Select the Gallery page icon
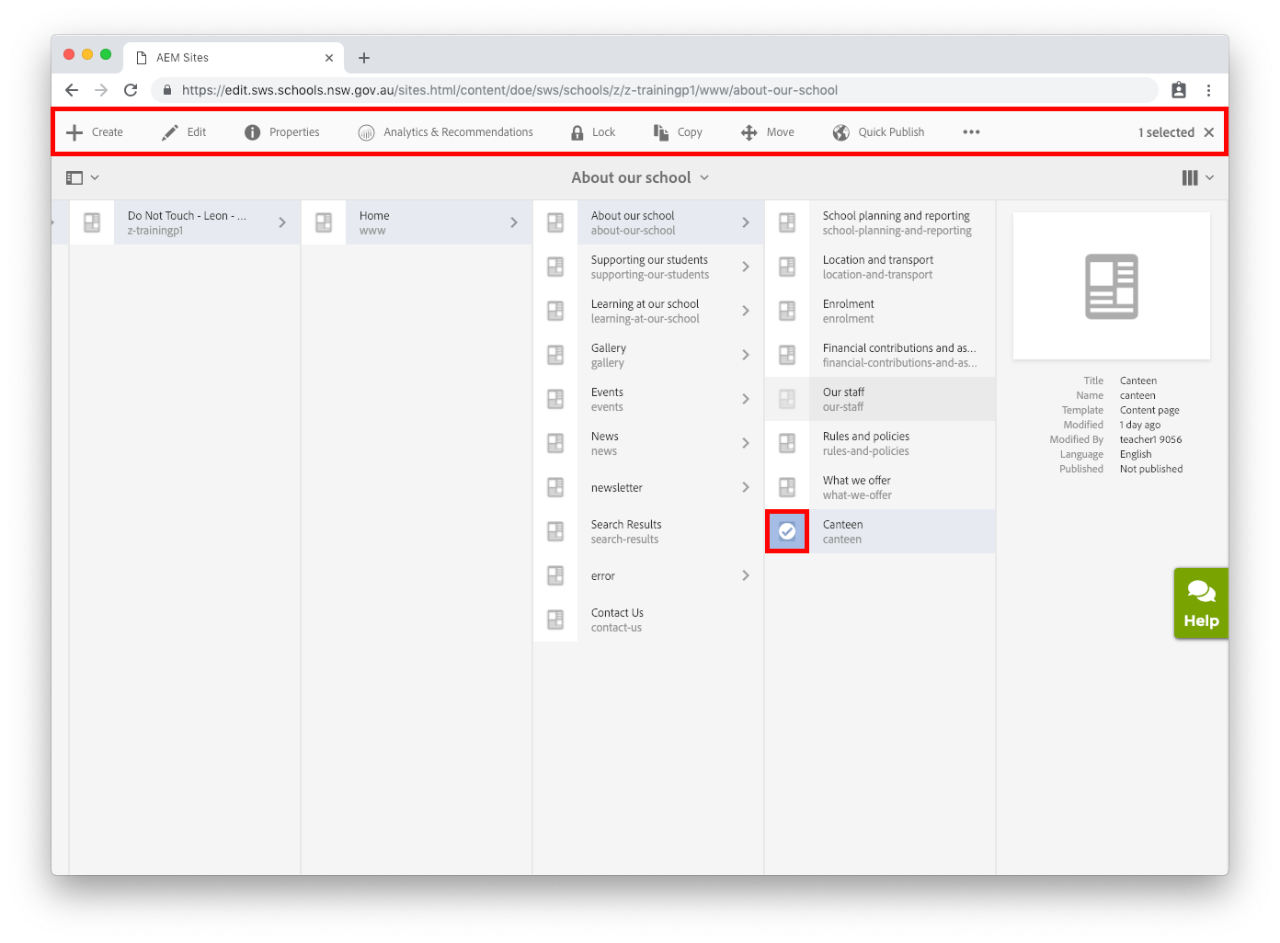This screenshot has height=943, width=1280. point(555,355)
